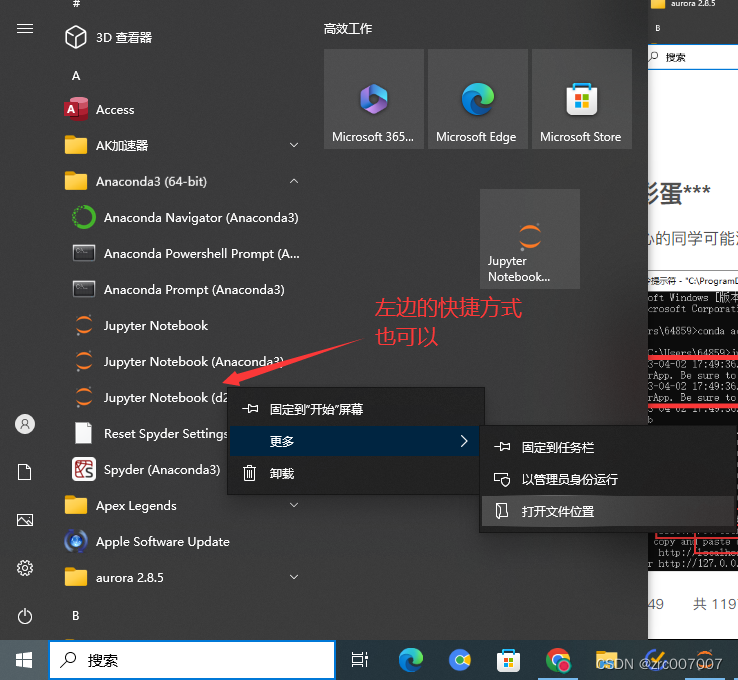Select 打开文件位置 in the submenu
The height and width of the screenshot is (680, 738).
pyautogui.click(x=608, y=511)
